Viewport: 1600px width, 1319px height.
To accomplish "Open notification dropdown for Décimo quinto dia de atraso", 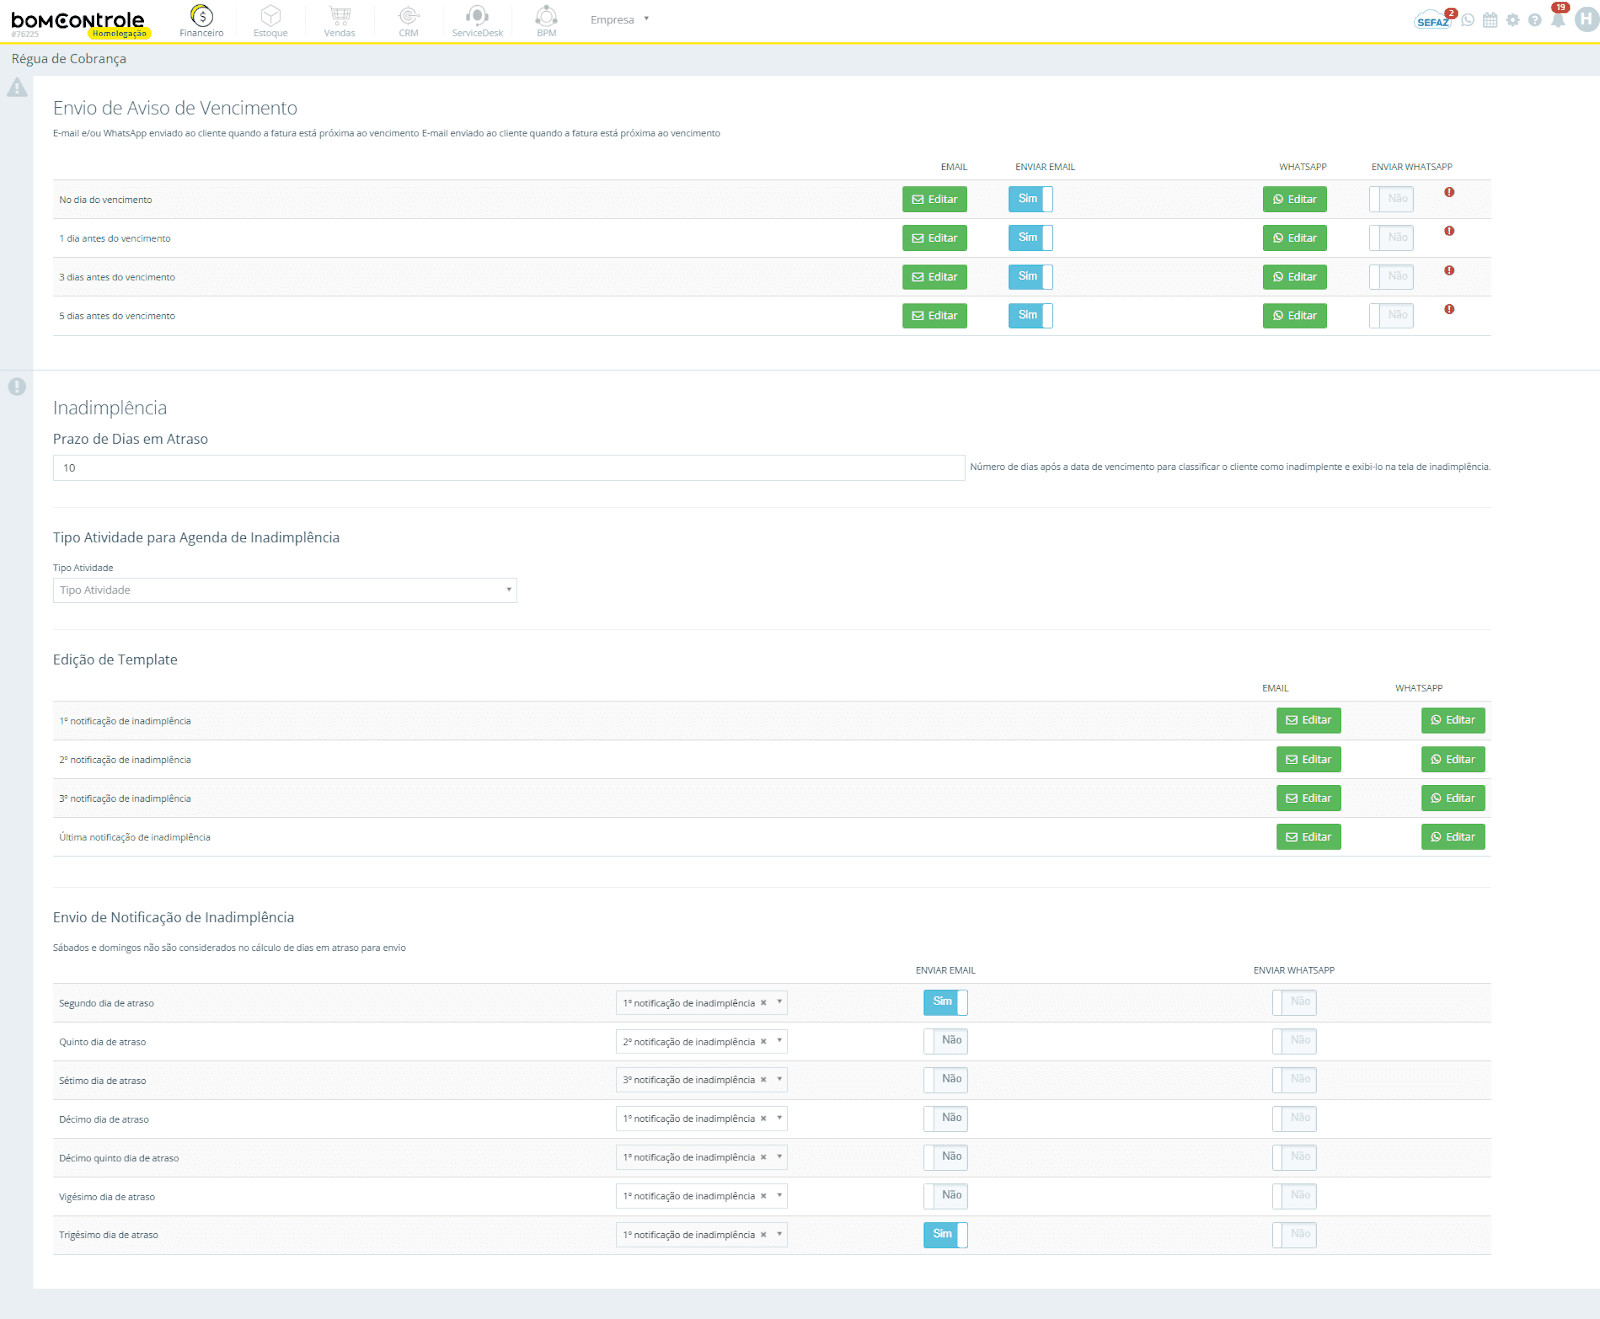I will click(x=702, y=1157).
